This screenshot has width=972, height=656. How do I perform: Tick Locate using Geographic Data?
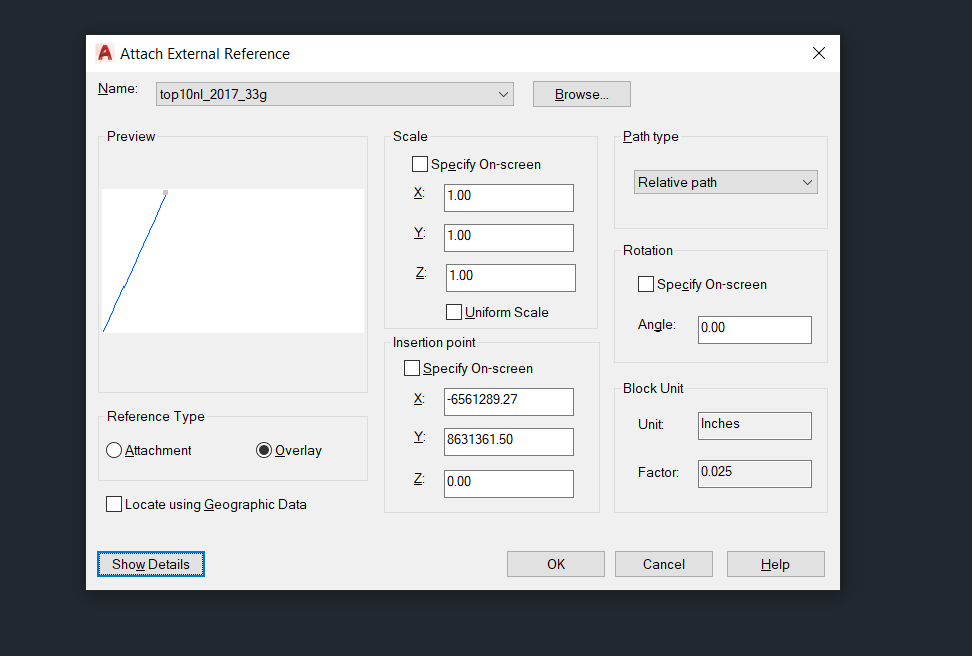[114, 504]
